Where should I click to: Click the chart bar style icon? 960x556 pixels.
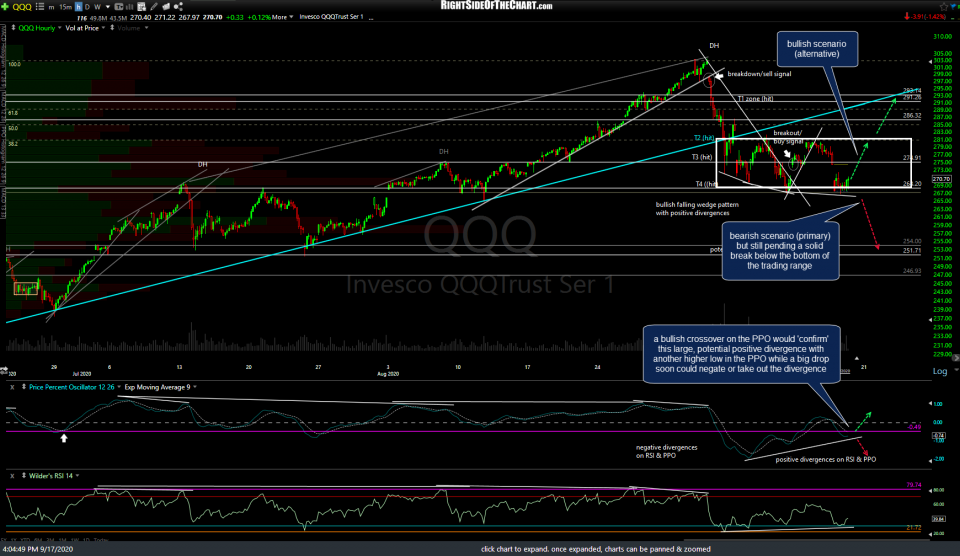[130, 7]
